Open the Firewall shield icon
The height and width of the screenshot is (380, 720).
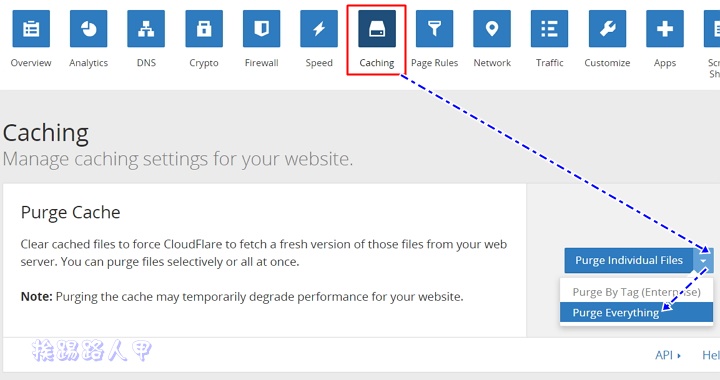(x=261, y=28)
